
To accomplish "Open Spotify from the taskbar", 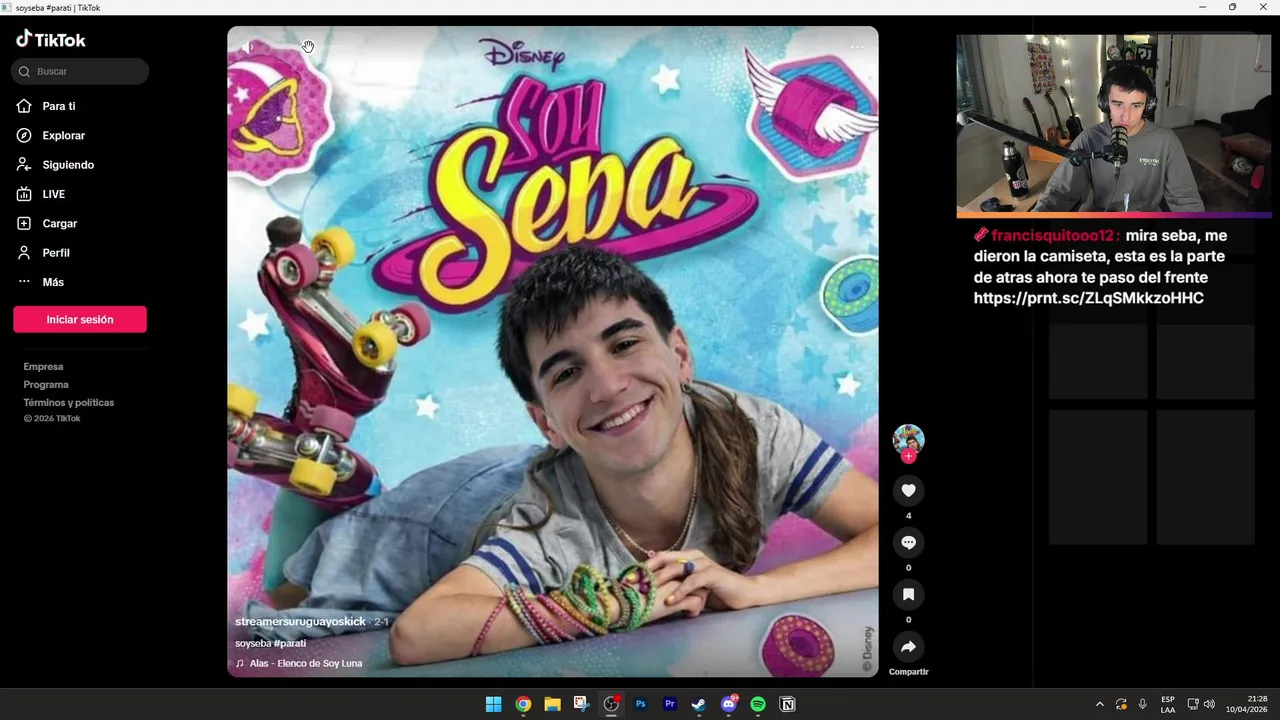I will click(x=758, y=704).
